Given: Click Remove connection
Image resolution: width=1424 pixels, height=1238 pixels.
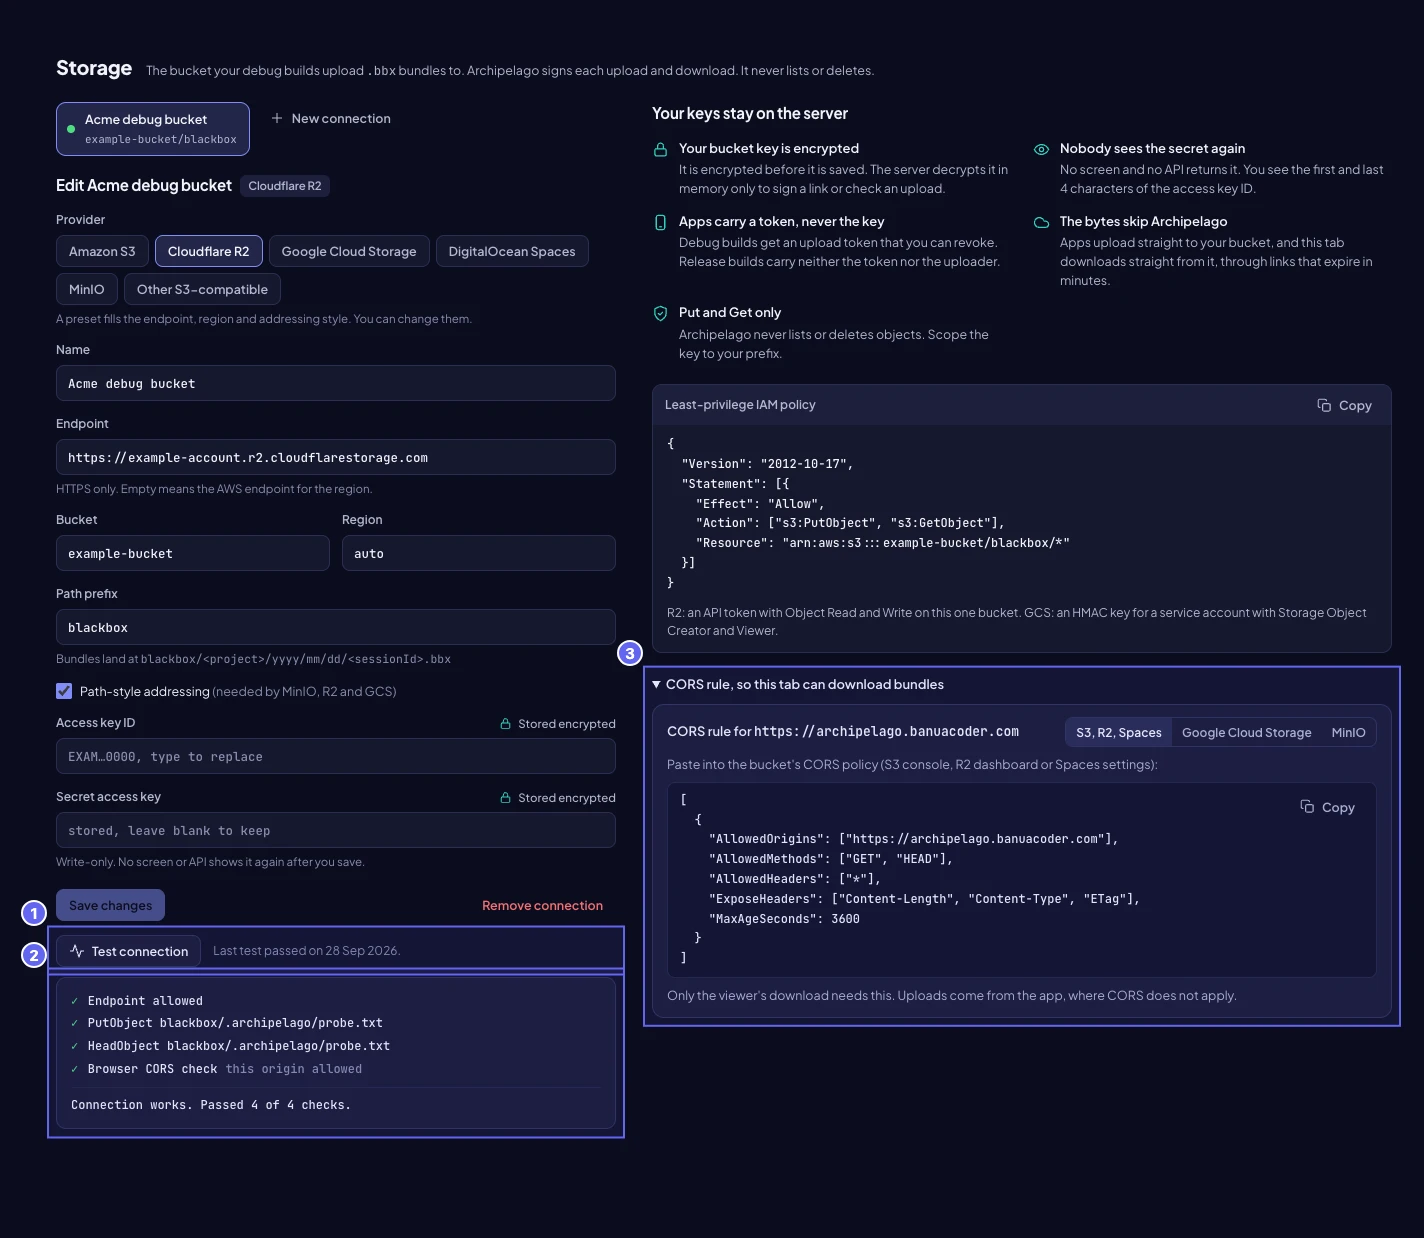Looking at the screenshot, I should (542, 905).
